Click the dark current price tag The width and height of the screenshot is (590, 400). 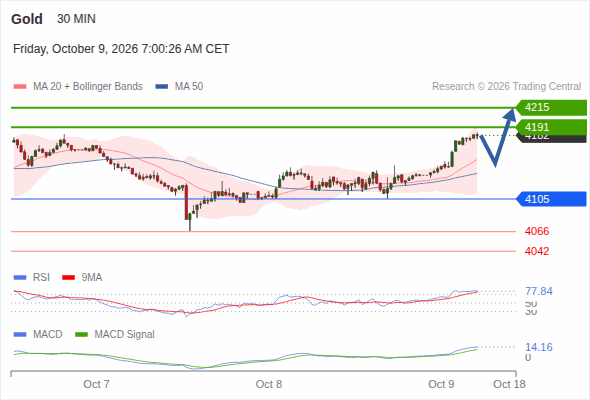552,138
